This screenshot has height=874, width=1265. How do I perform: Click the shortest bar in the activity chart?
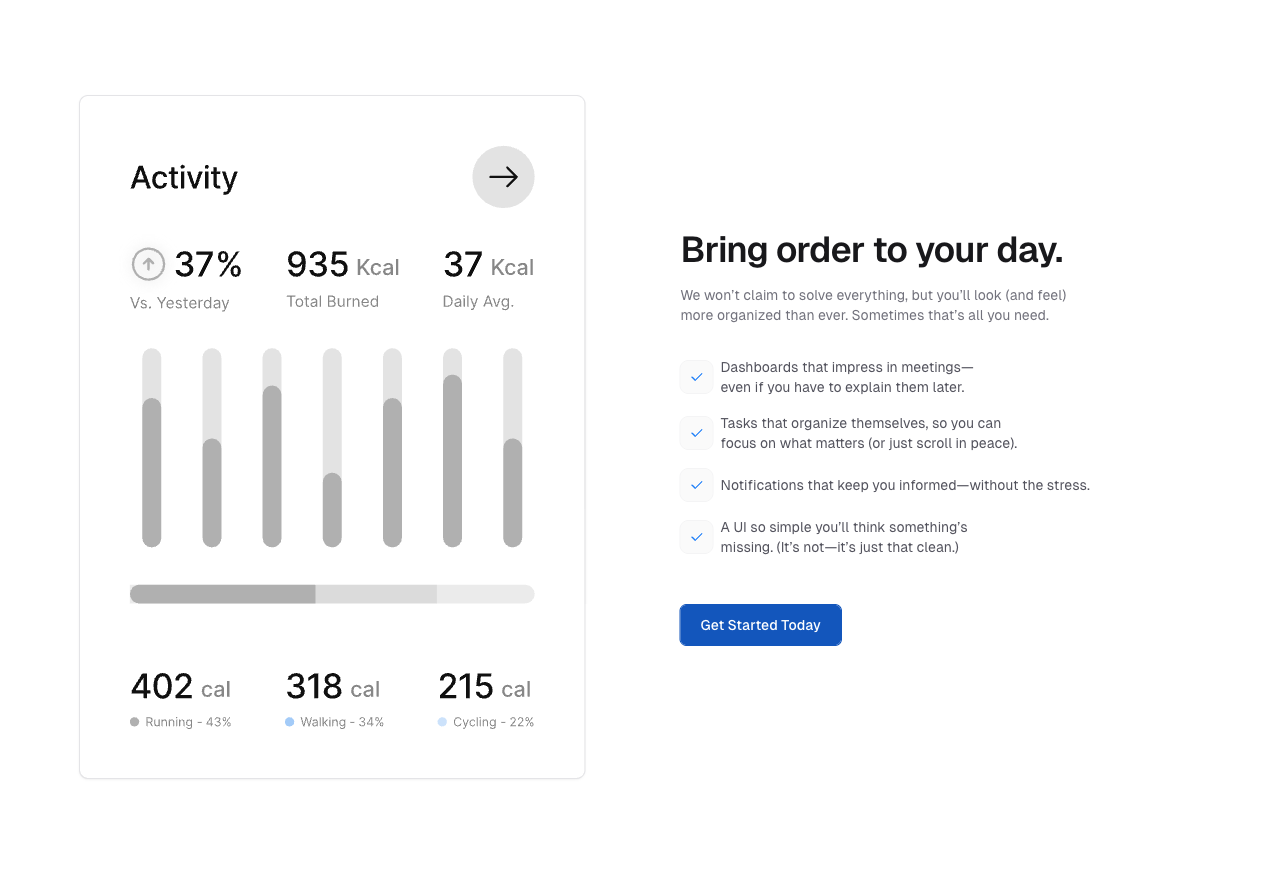[x=332, y=509]
